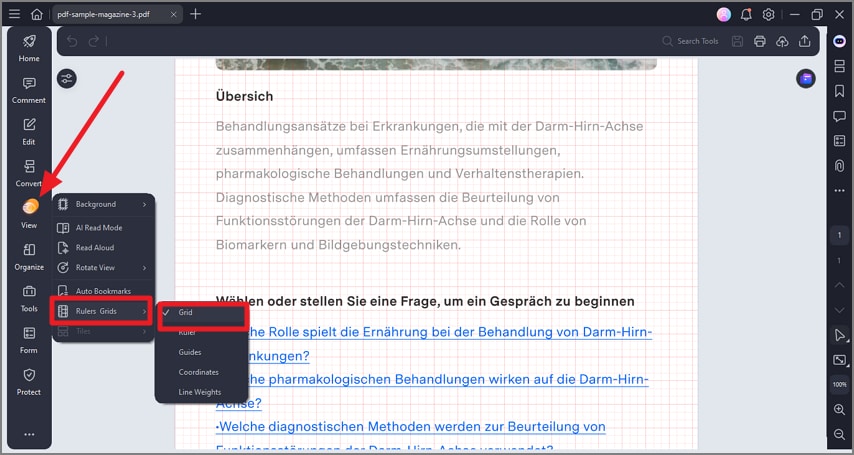Screen dimensions: 854x455
Task: Toggle the Guides option
Action: (202, 352)
